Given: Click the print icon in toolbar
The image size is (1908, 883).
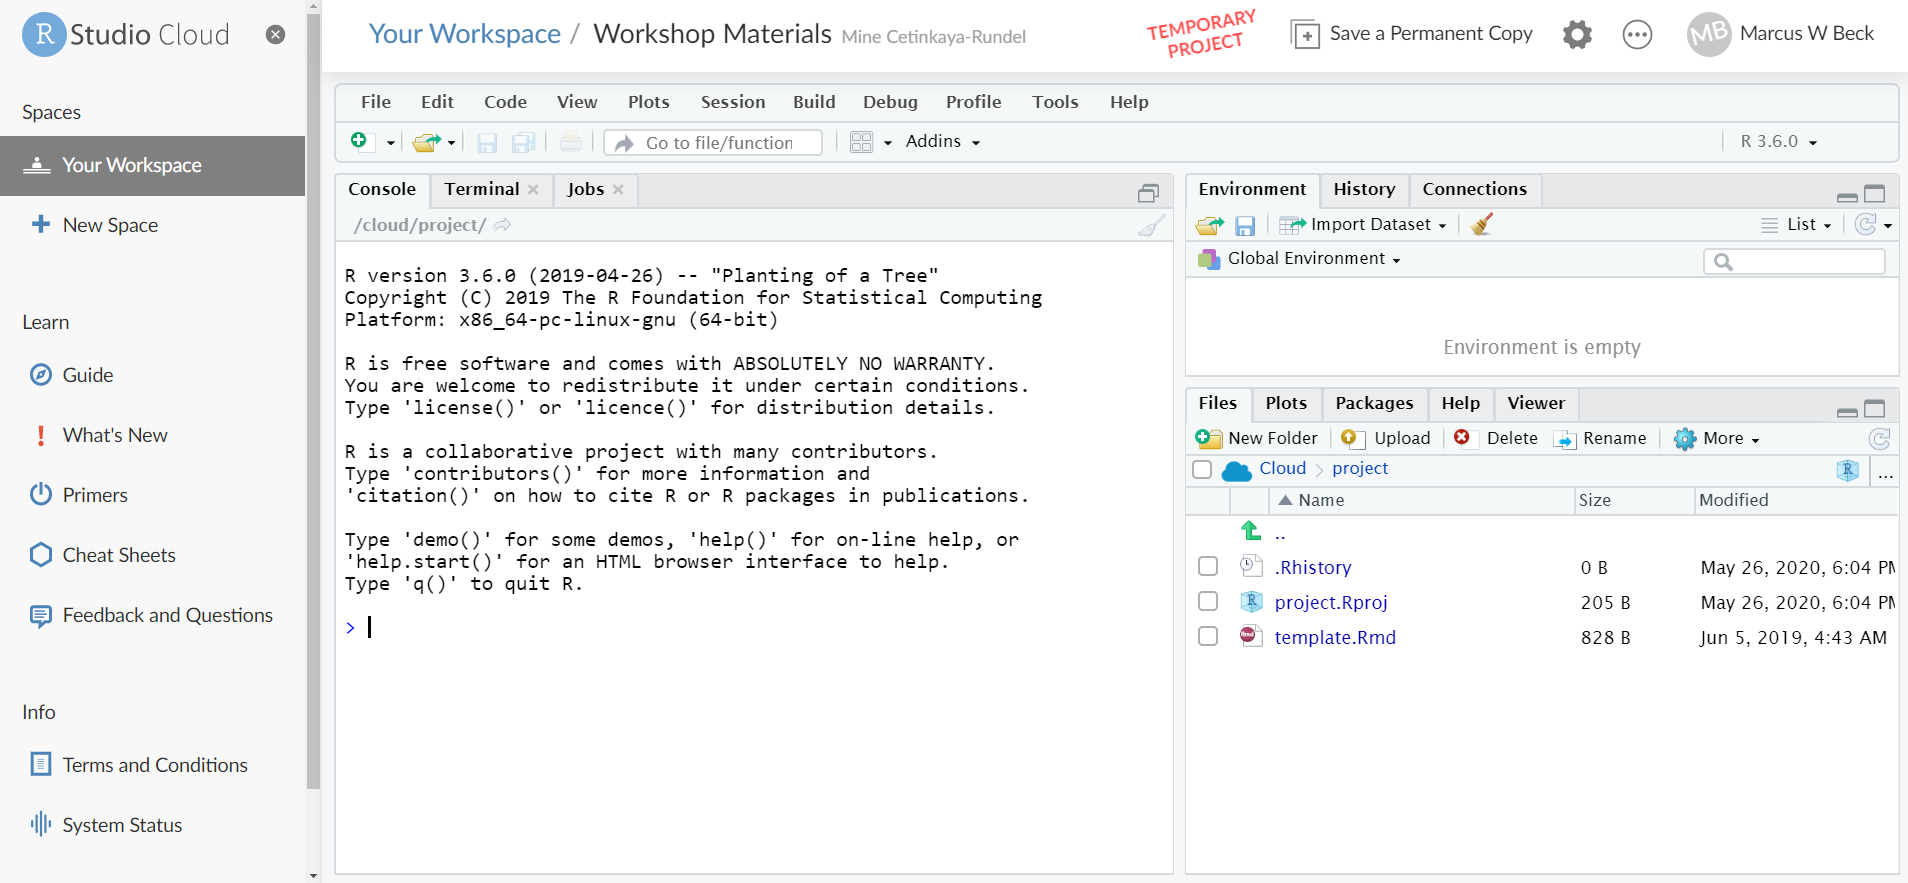Looking at the screenshot, I should point(570,142).
